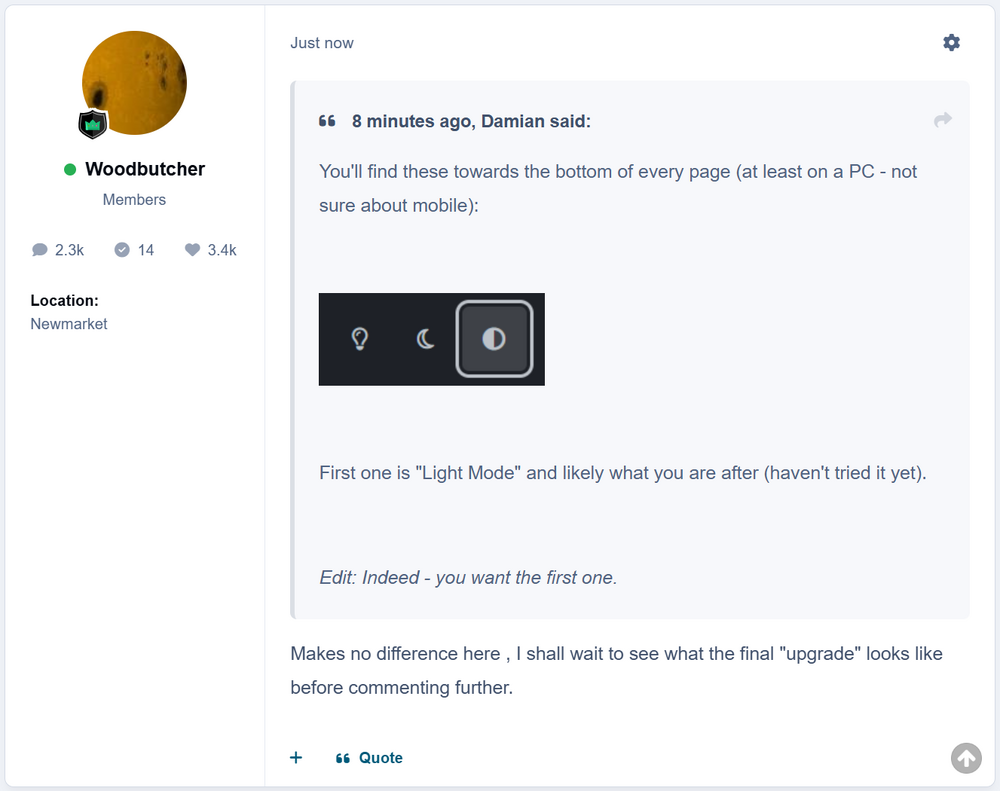The width and height of the screenshot is (1000, 791).
Task: Click the crescent moon Dark Mode icon
Action: click(425, 339)
